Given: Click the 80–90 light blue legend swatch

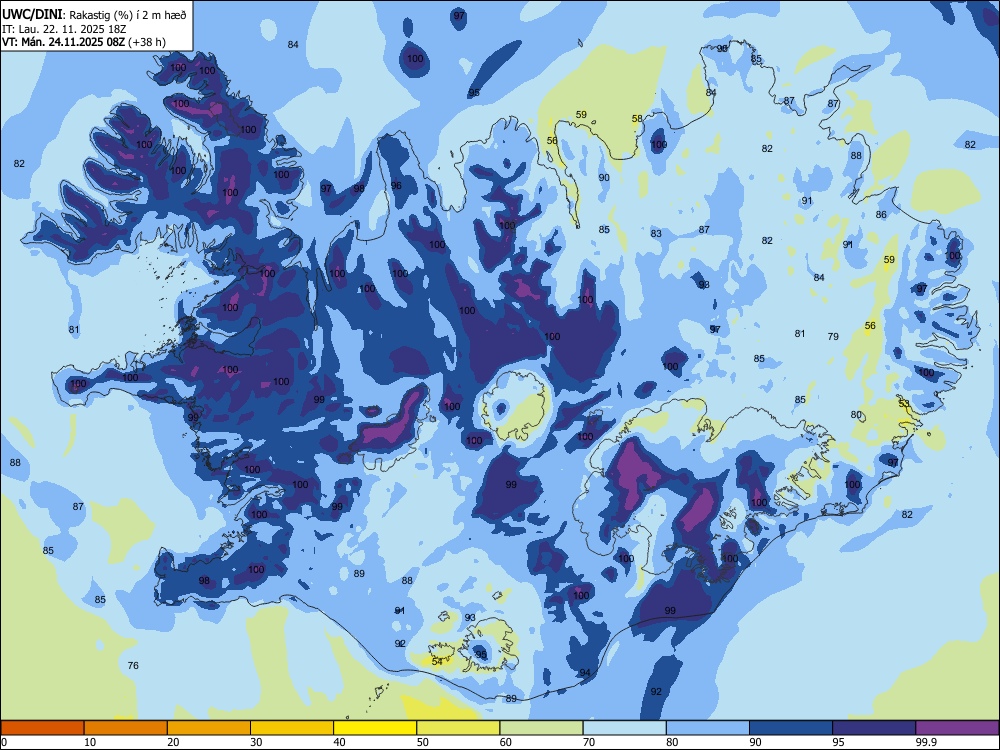Looking at the screenshot, I should 708,728.
